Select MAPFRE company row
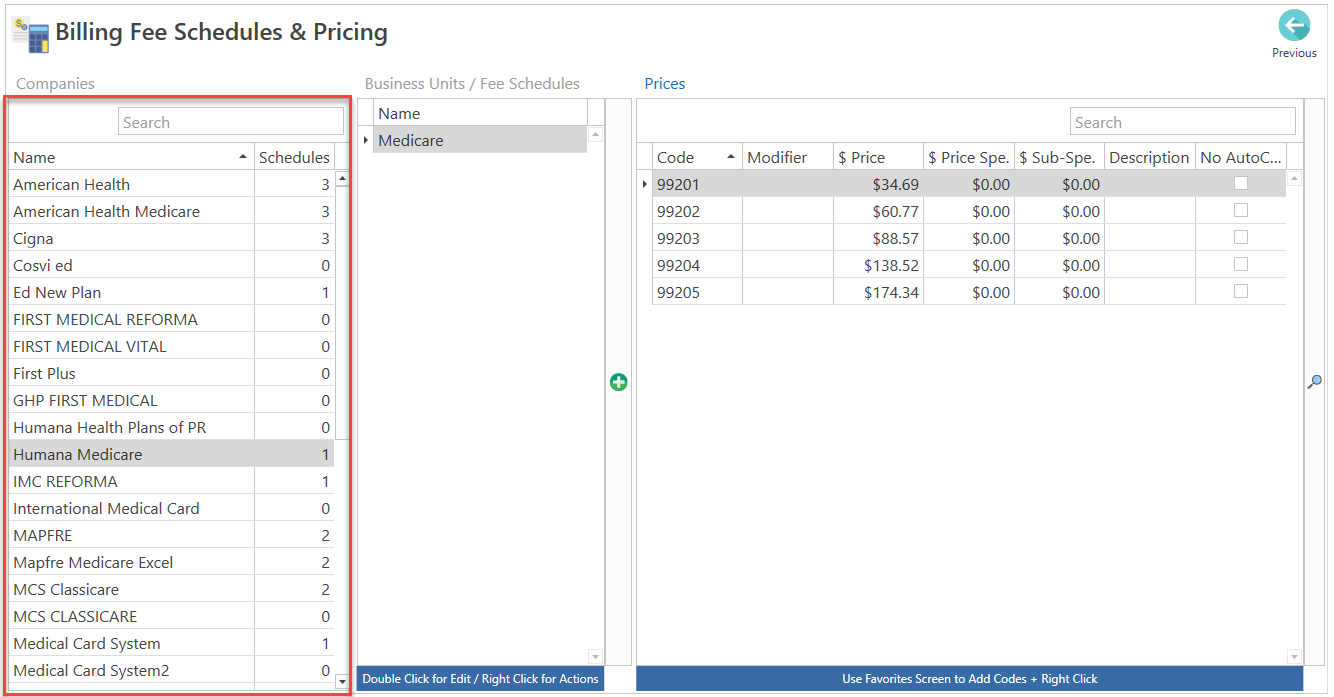 (172, 535)
